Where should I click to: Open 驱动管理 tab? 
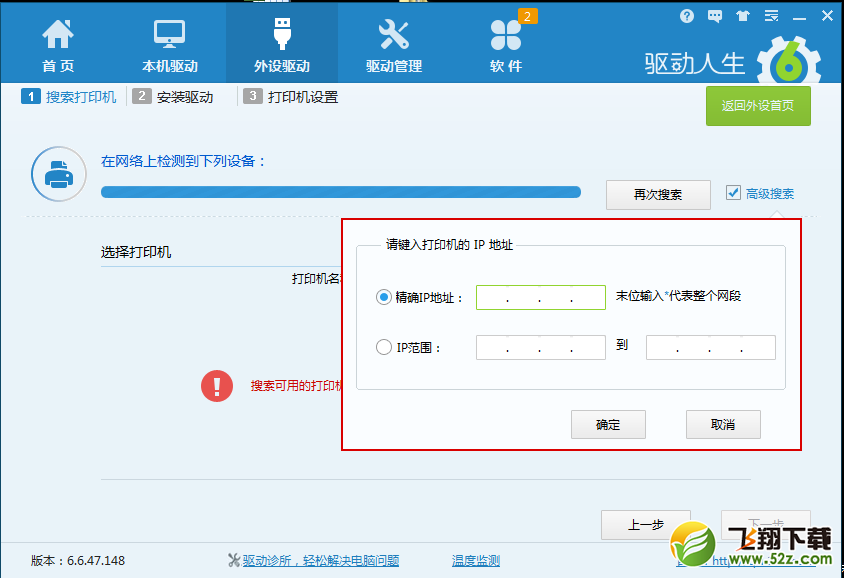click(x=393, y=46)
